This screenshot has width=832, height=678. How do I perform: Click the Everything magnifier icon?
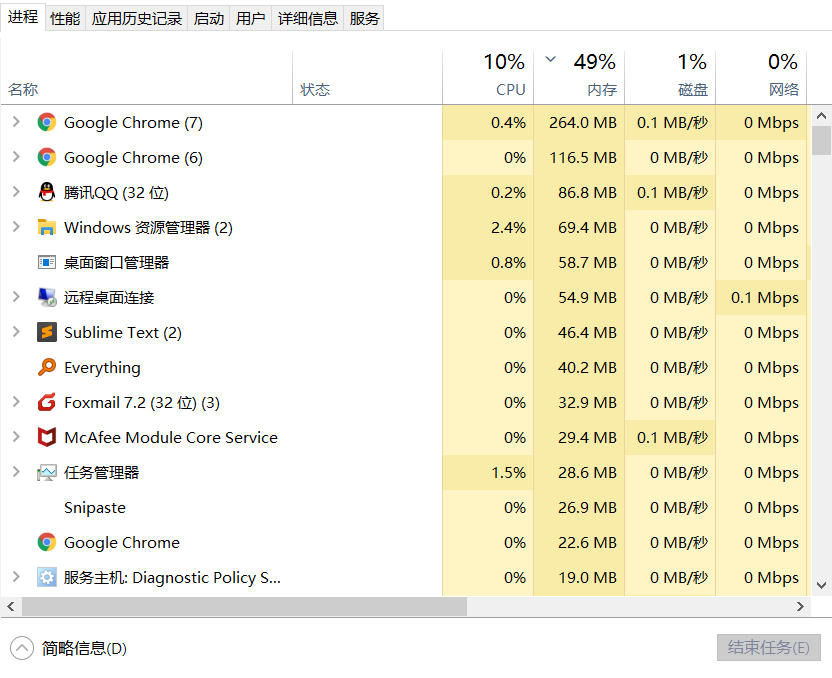click(47, 367)
